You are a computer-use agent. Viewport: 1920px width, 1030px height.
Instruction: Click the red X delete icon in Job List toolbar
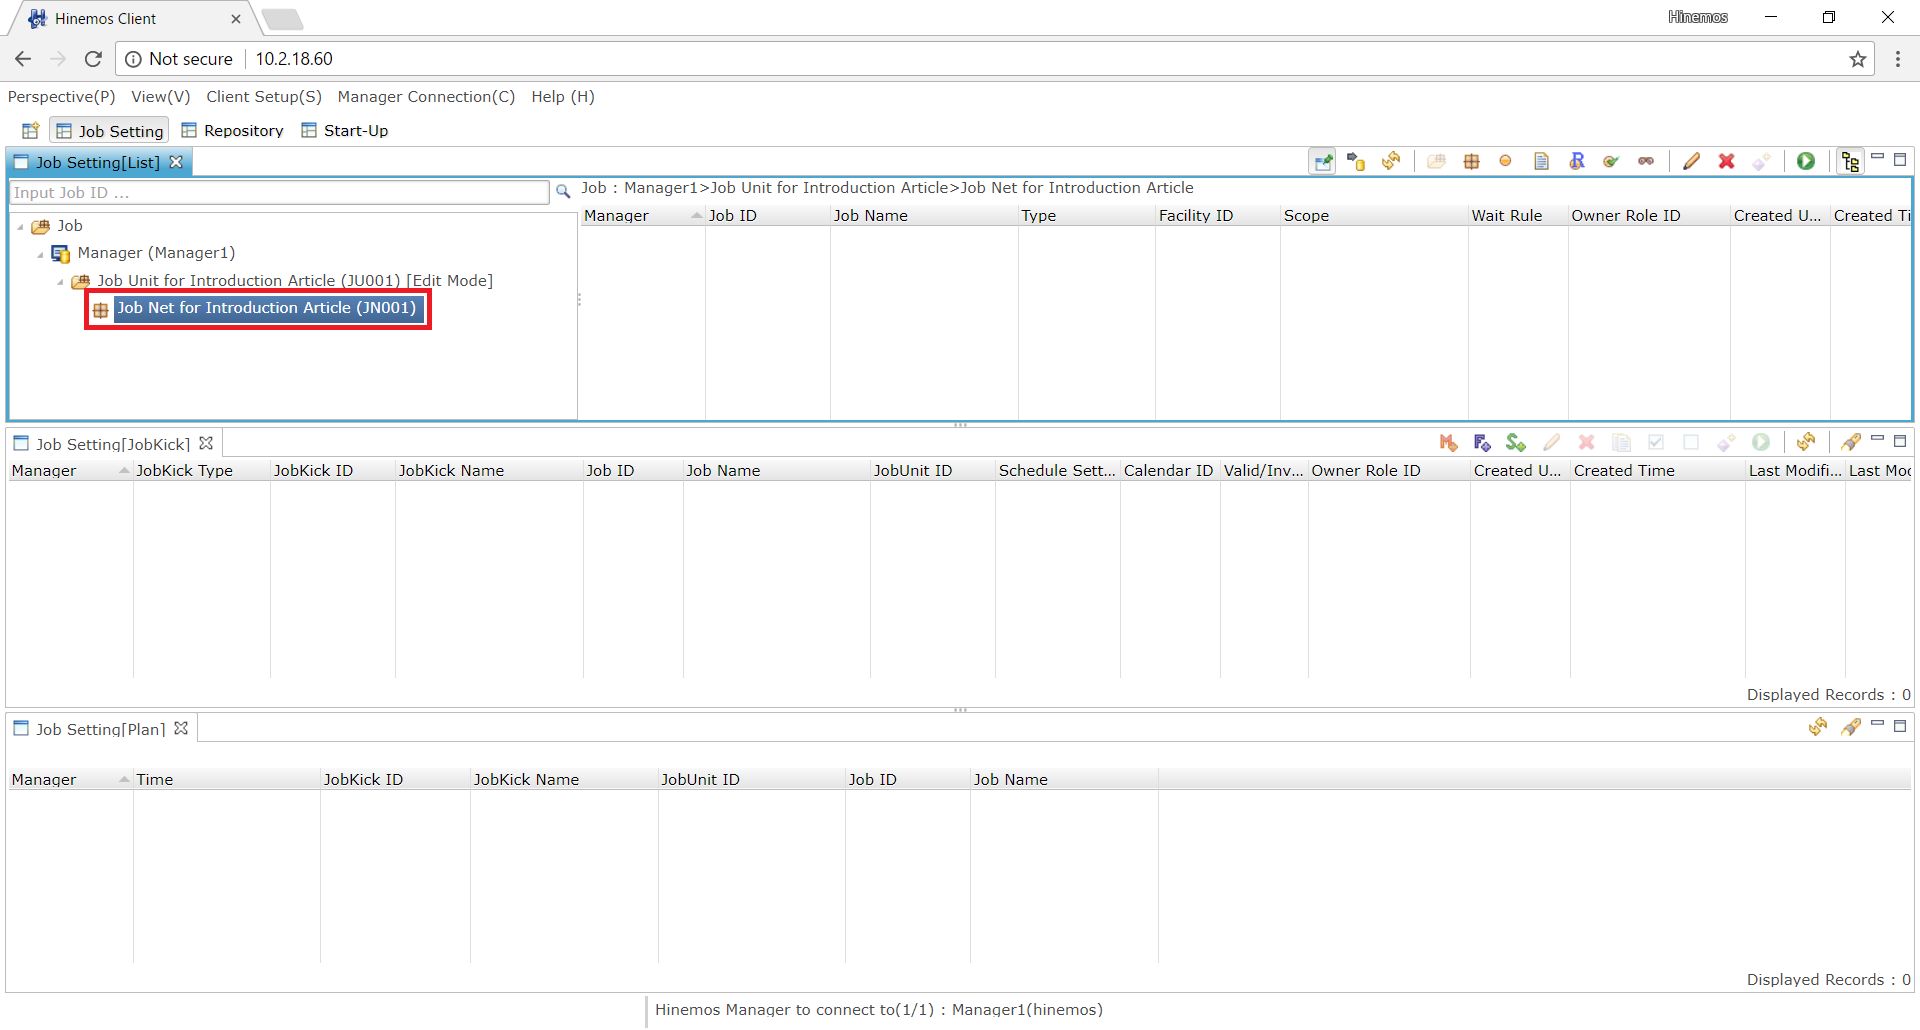click(1726, 161)
